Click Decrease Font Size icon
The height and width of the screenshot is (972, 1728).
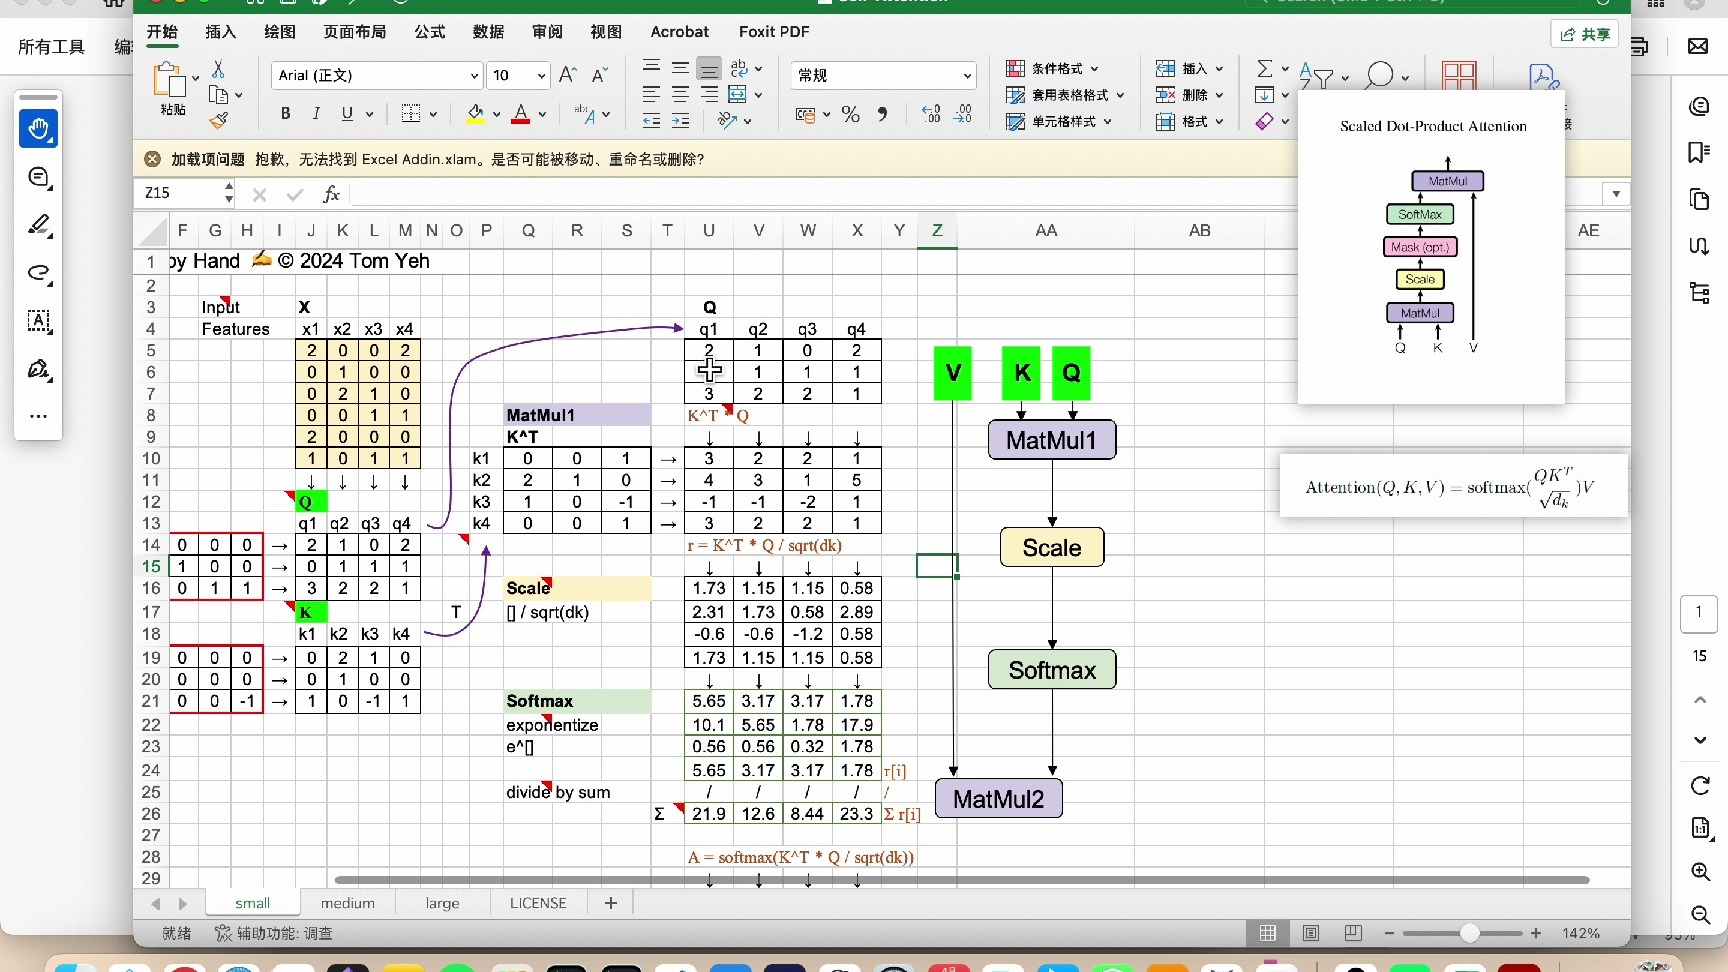click(600, 75)
